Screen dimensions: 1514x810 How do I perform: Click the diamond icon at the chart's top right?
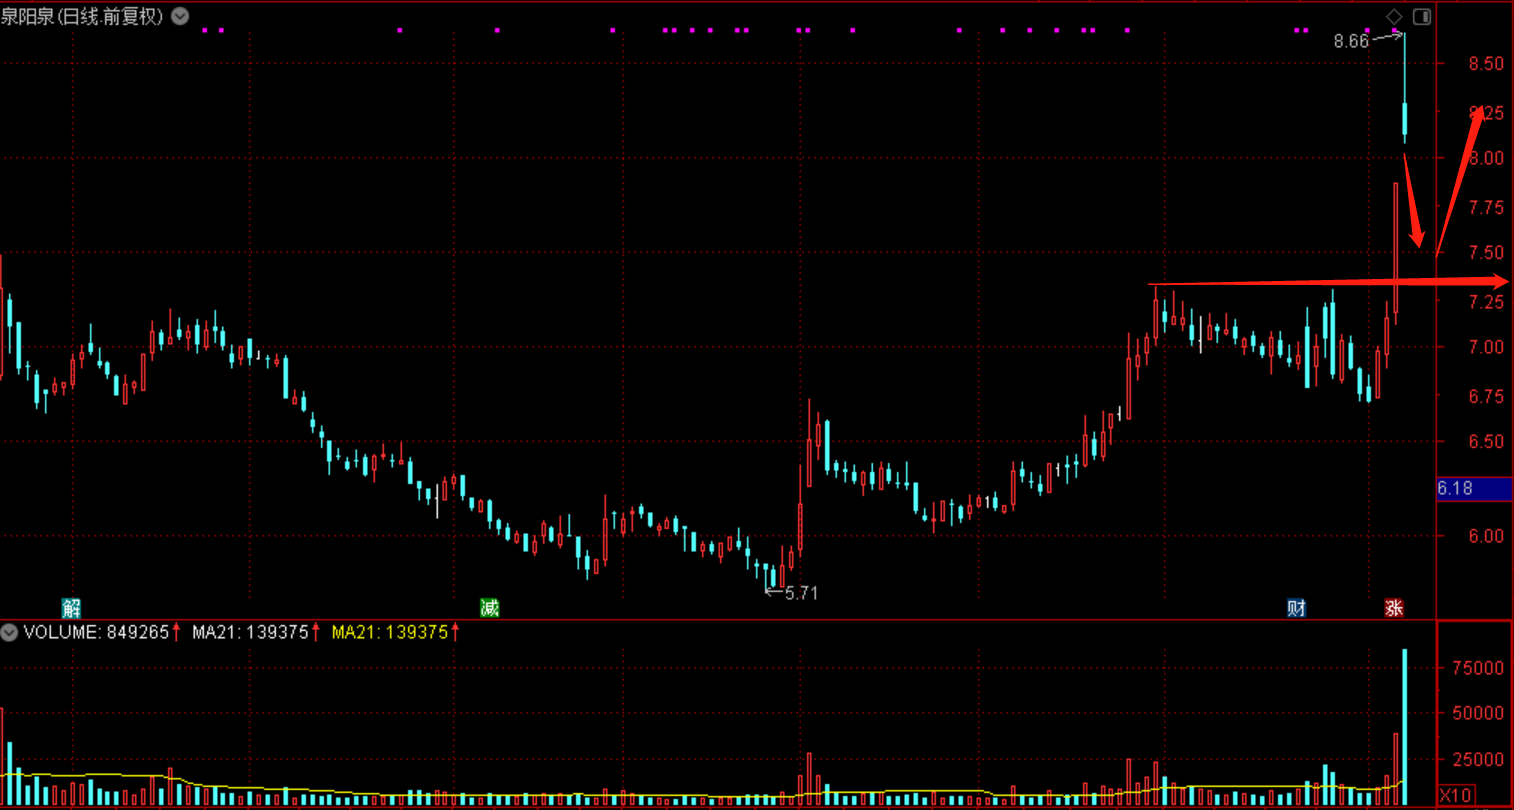pos(1394,16)
